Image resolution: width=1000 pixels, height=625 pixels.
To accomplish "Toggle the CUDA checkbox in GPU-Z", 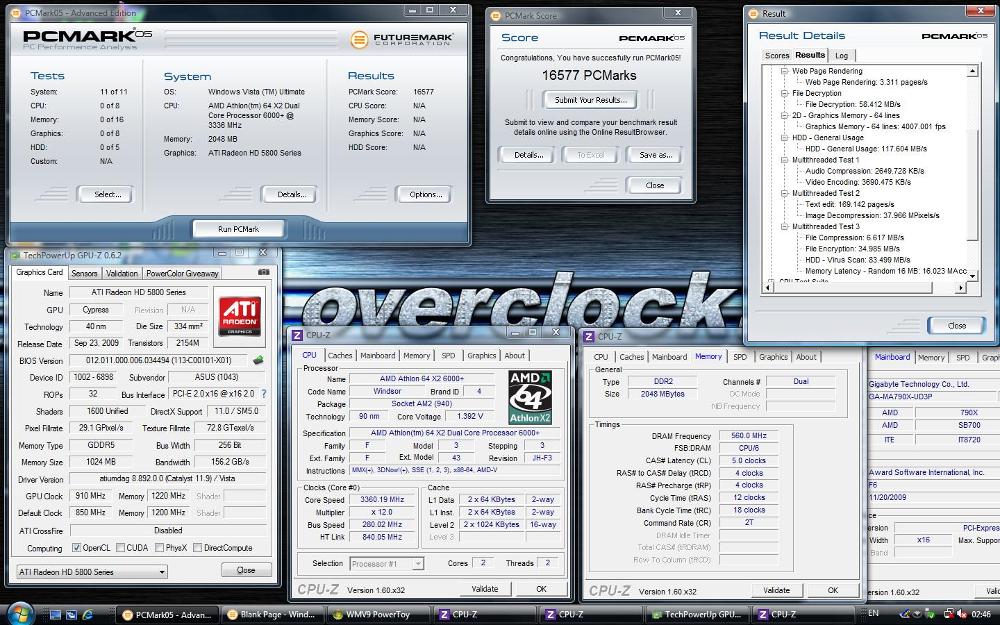I will point(120,548).
